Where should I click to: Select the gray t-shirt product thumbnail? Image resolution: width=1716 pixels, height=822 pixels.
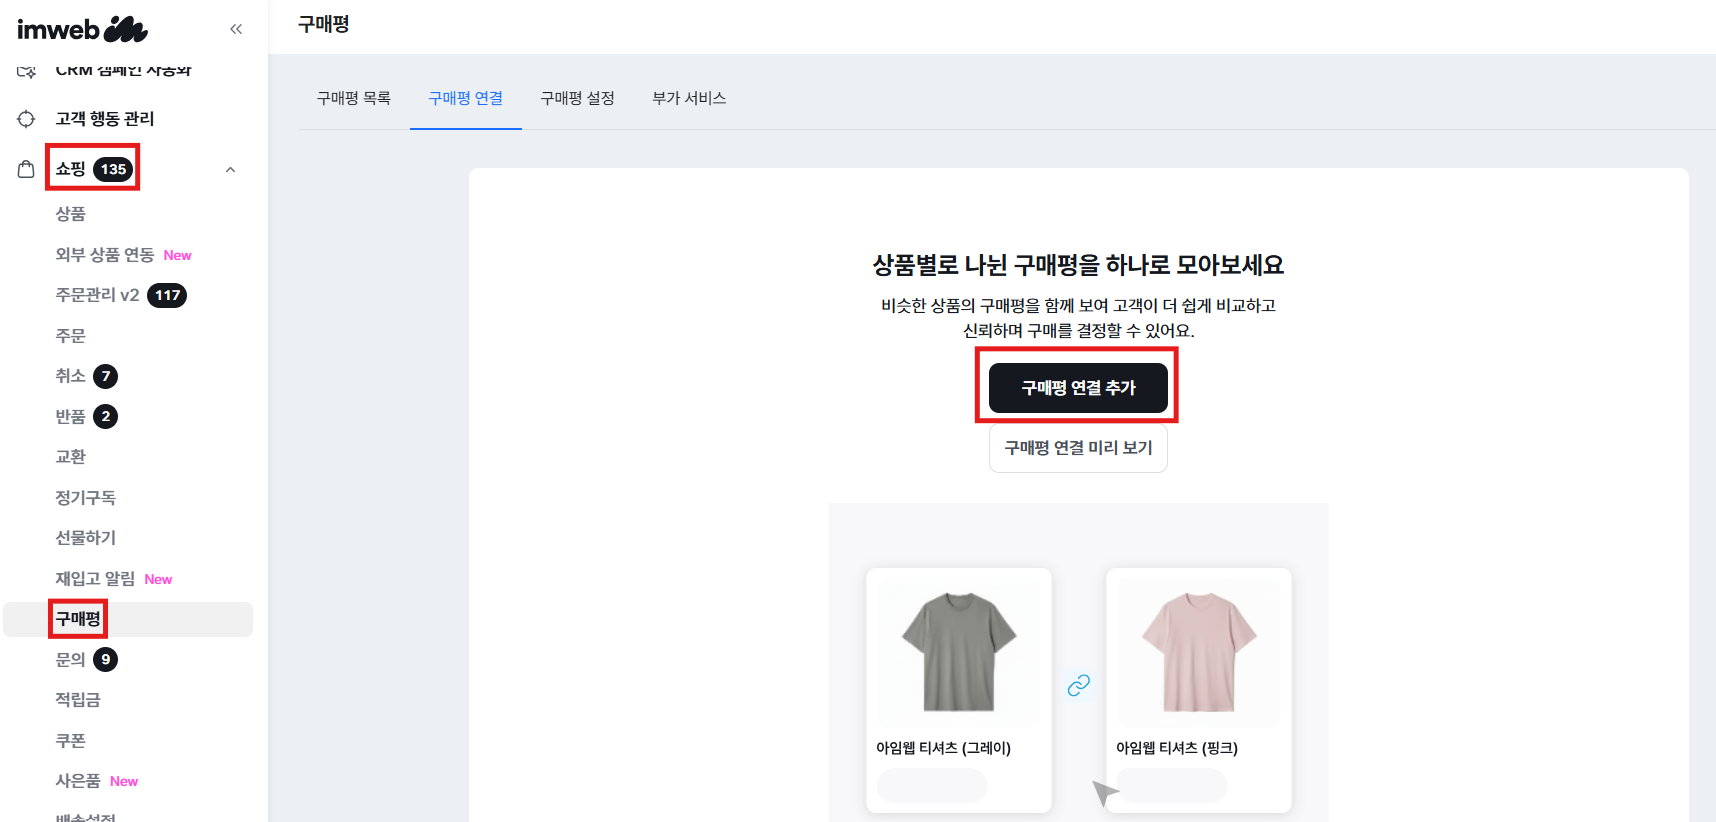point(958,651)
